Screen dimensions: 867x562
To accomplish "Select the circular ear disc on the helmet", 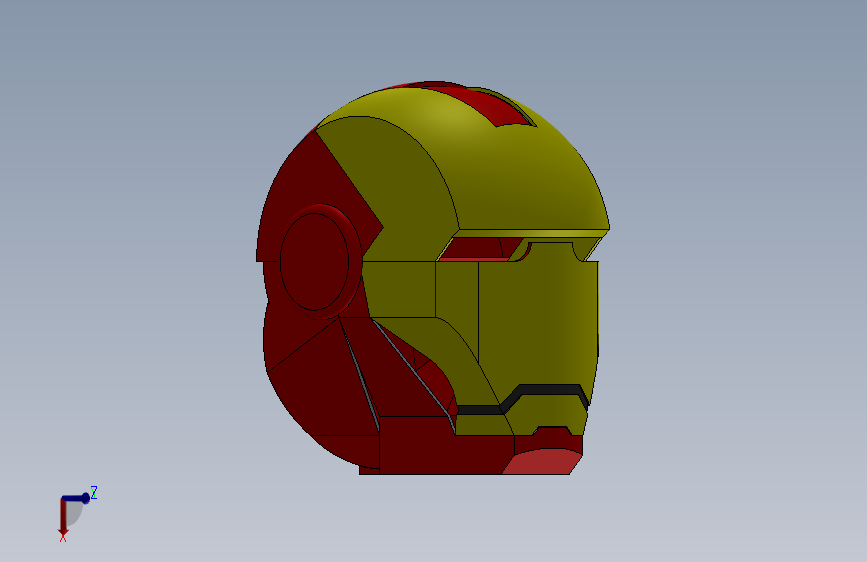I will [x=314, y=262].
